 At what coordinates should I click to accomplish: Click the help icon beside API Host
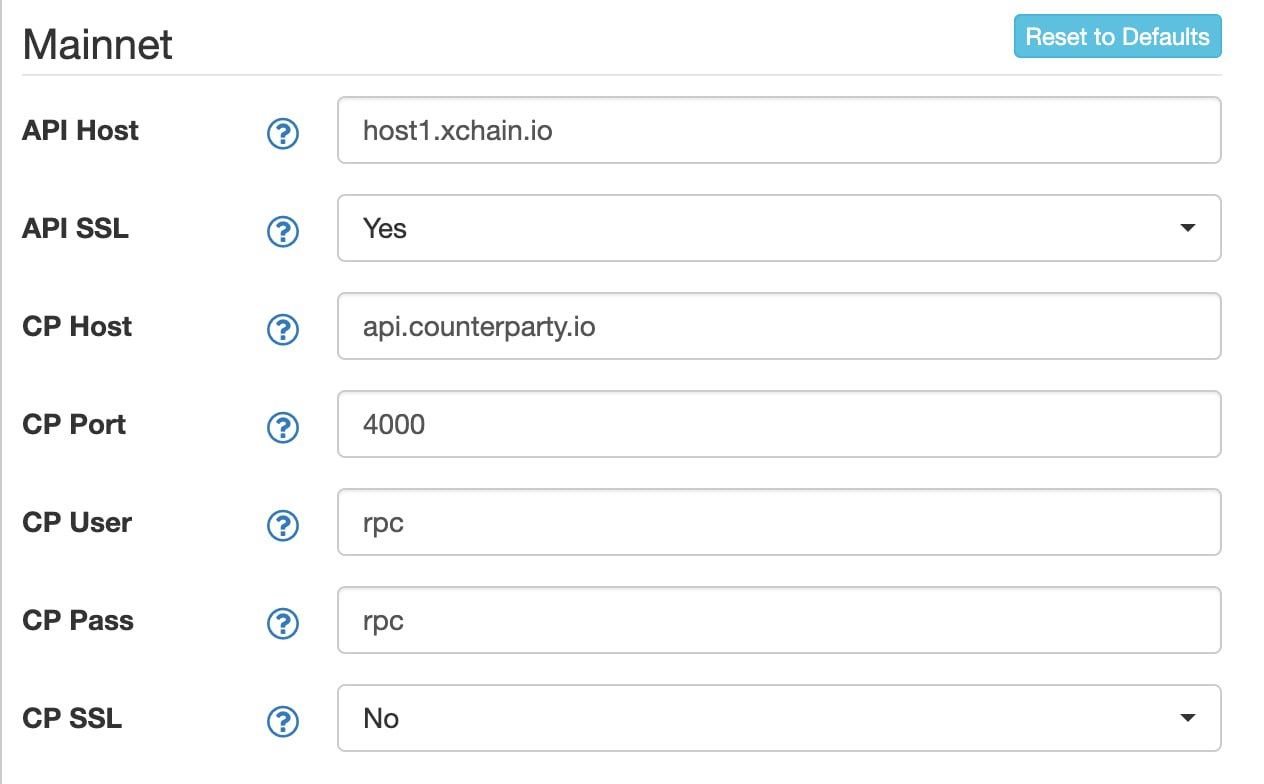[x=283, y=133]
